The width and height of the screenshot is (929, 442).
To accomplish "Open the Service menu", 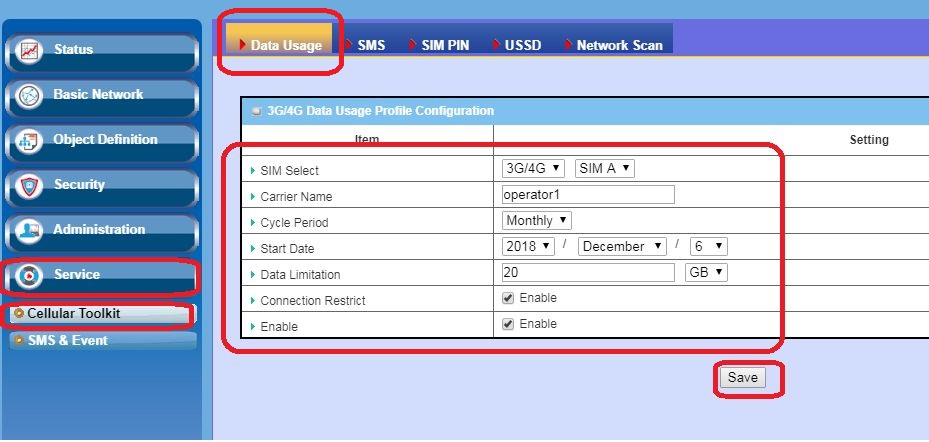I will tap(101, 277).
